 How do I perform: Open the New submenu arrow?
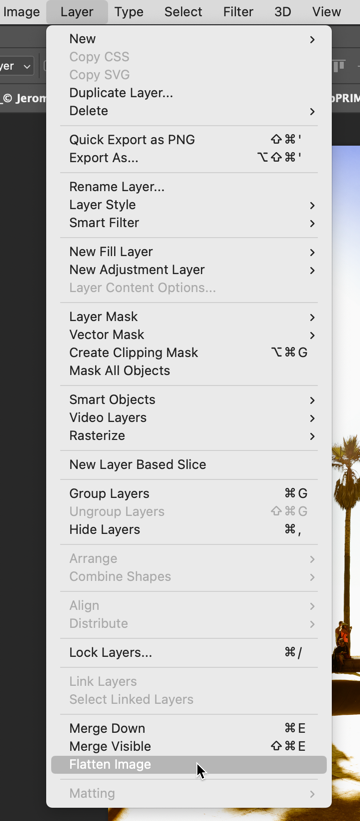[x=312, y=39]
